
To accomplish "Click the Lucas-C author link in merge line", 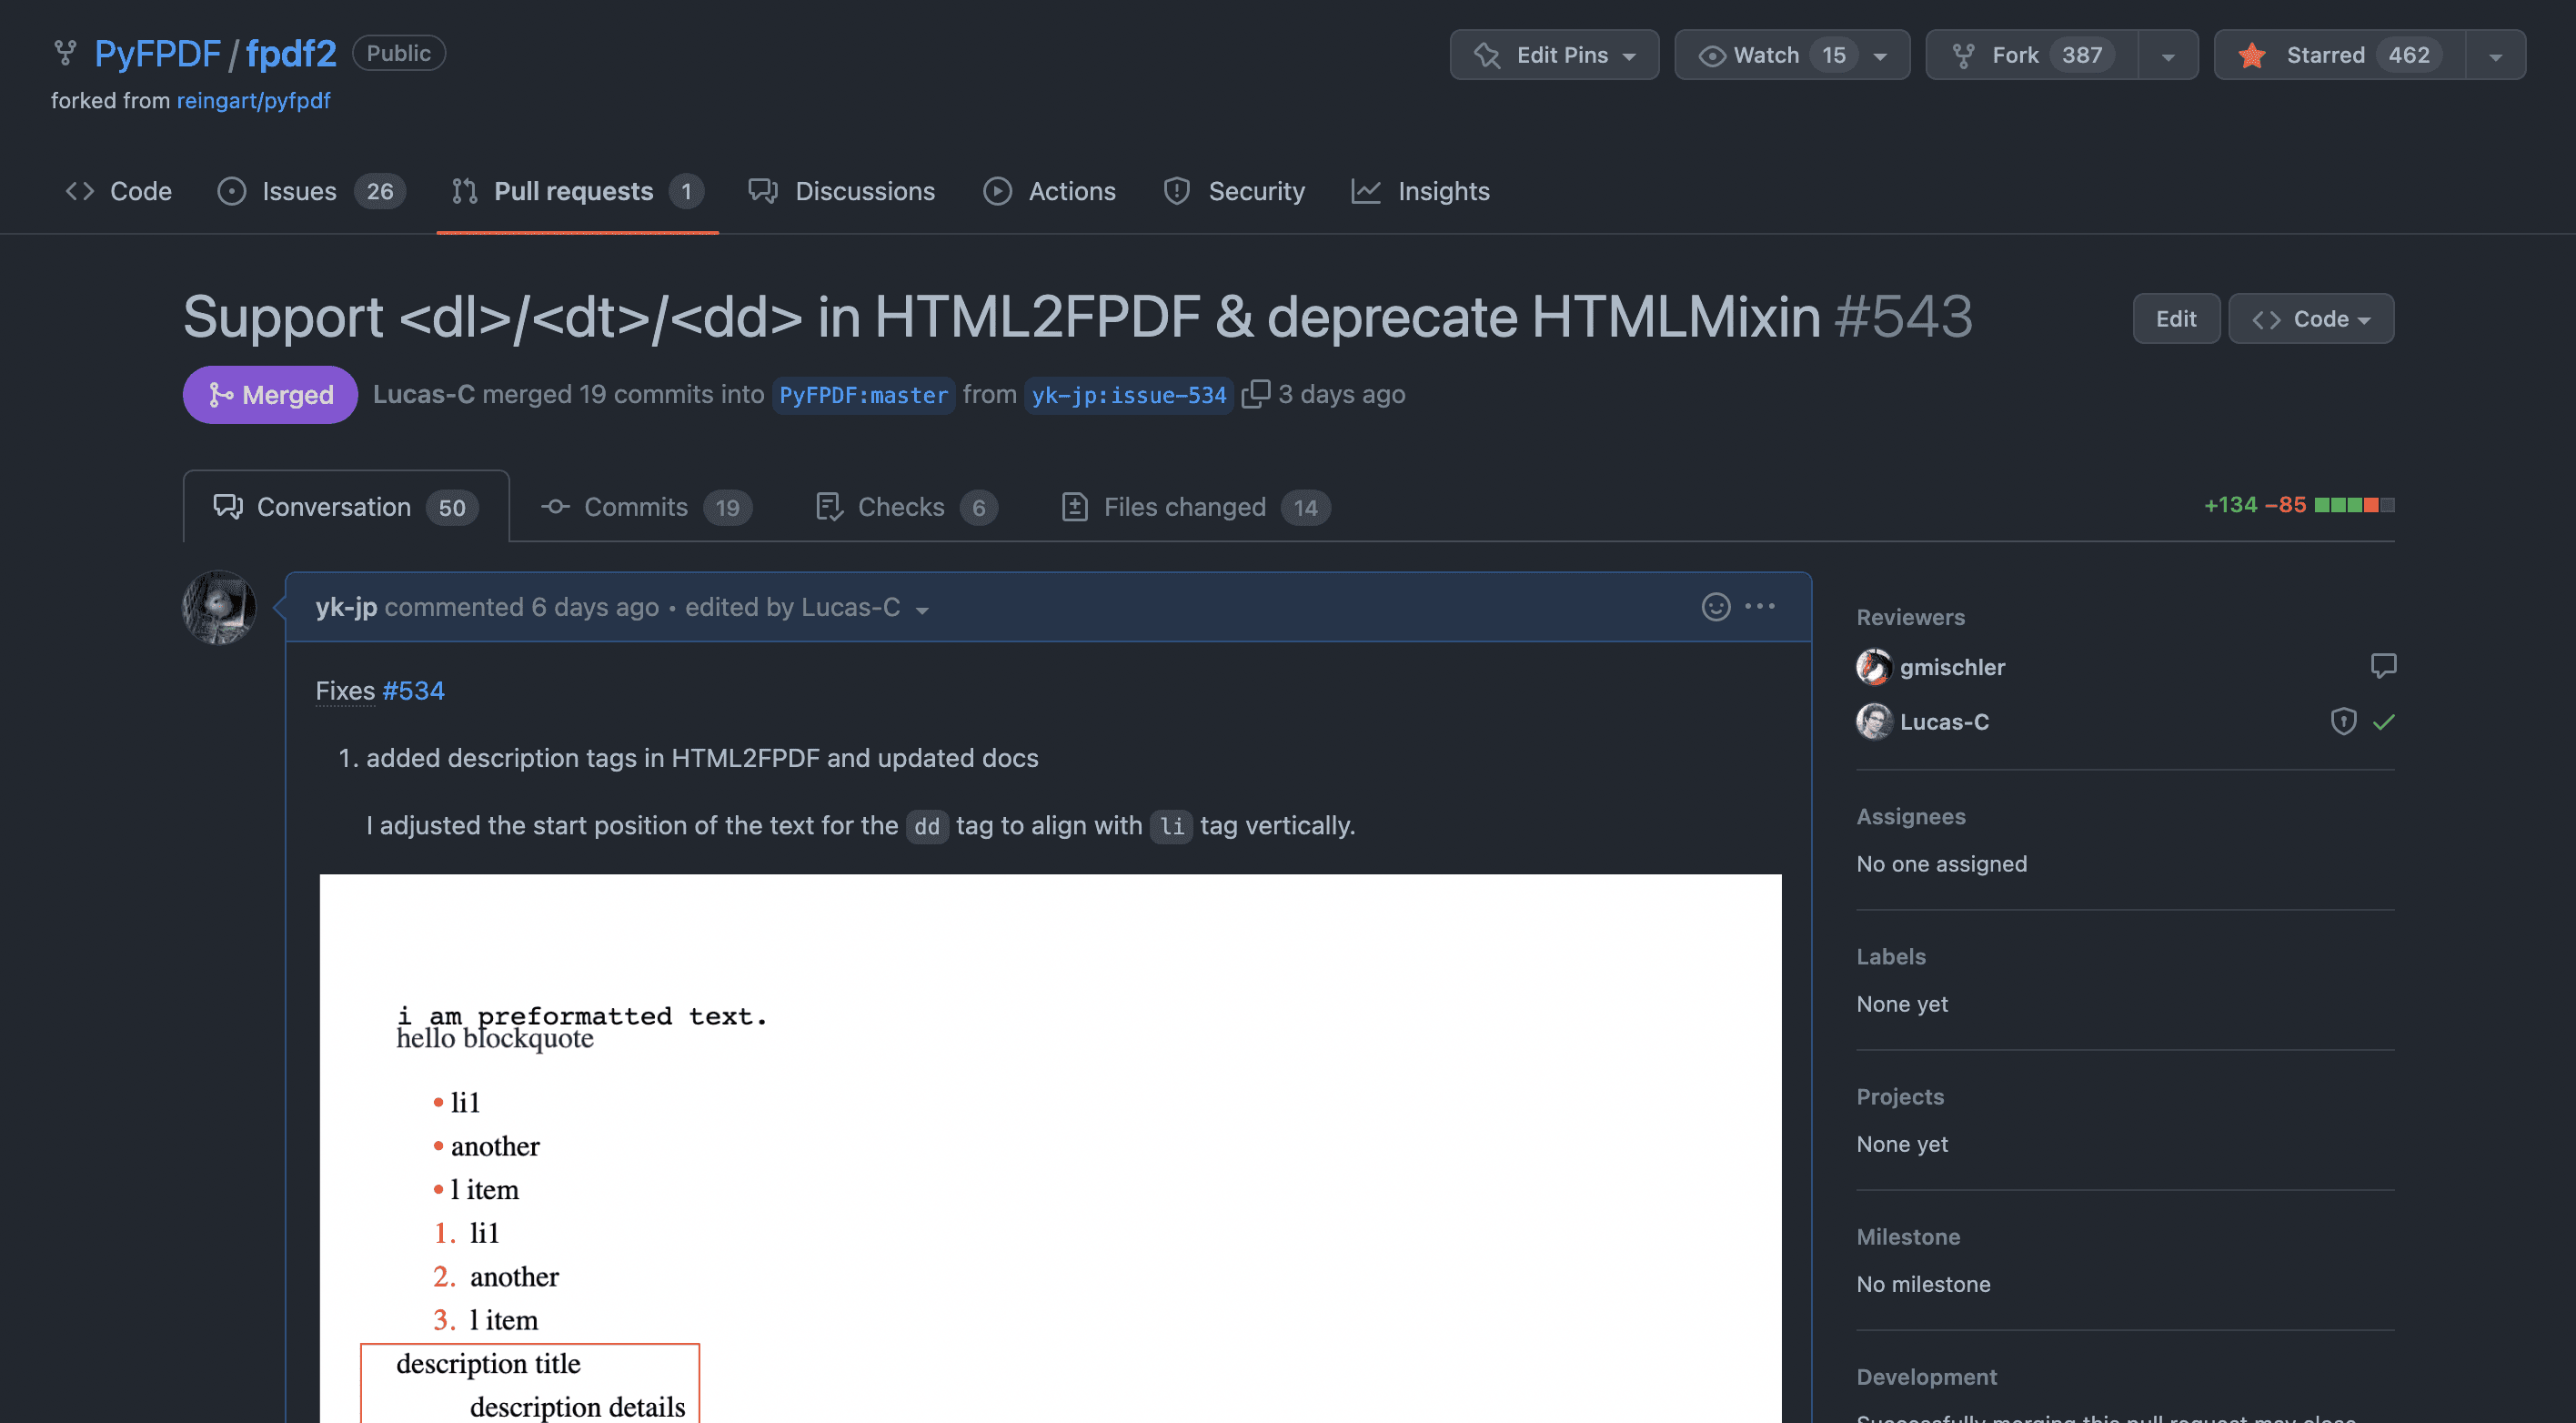I will tap(424, 394).
